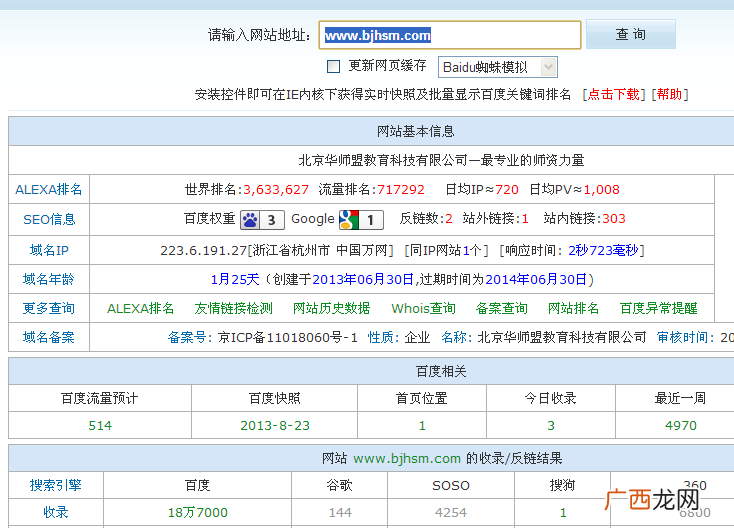Click the 百度快照 column header
734x528 pixels.
click(x=274, y=398)
